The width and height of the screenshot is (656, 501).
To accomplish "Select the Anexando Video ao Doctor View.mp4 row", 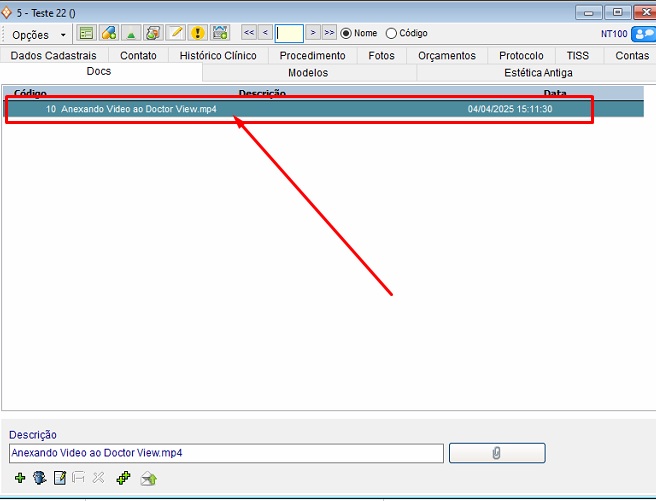I will pos(300,109).
